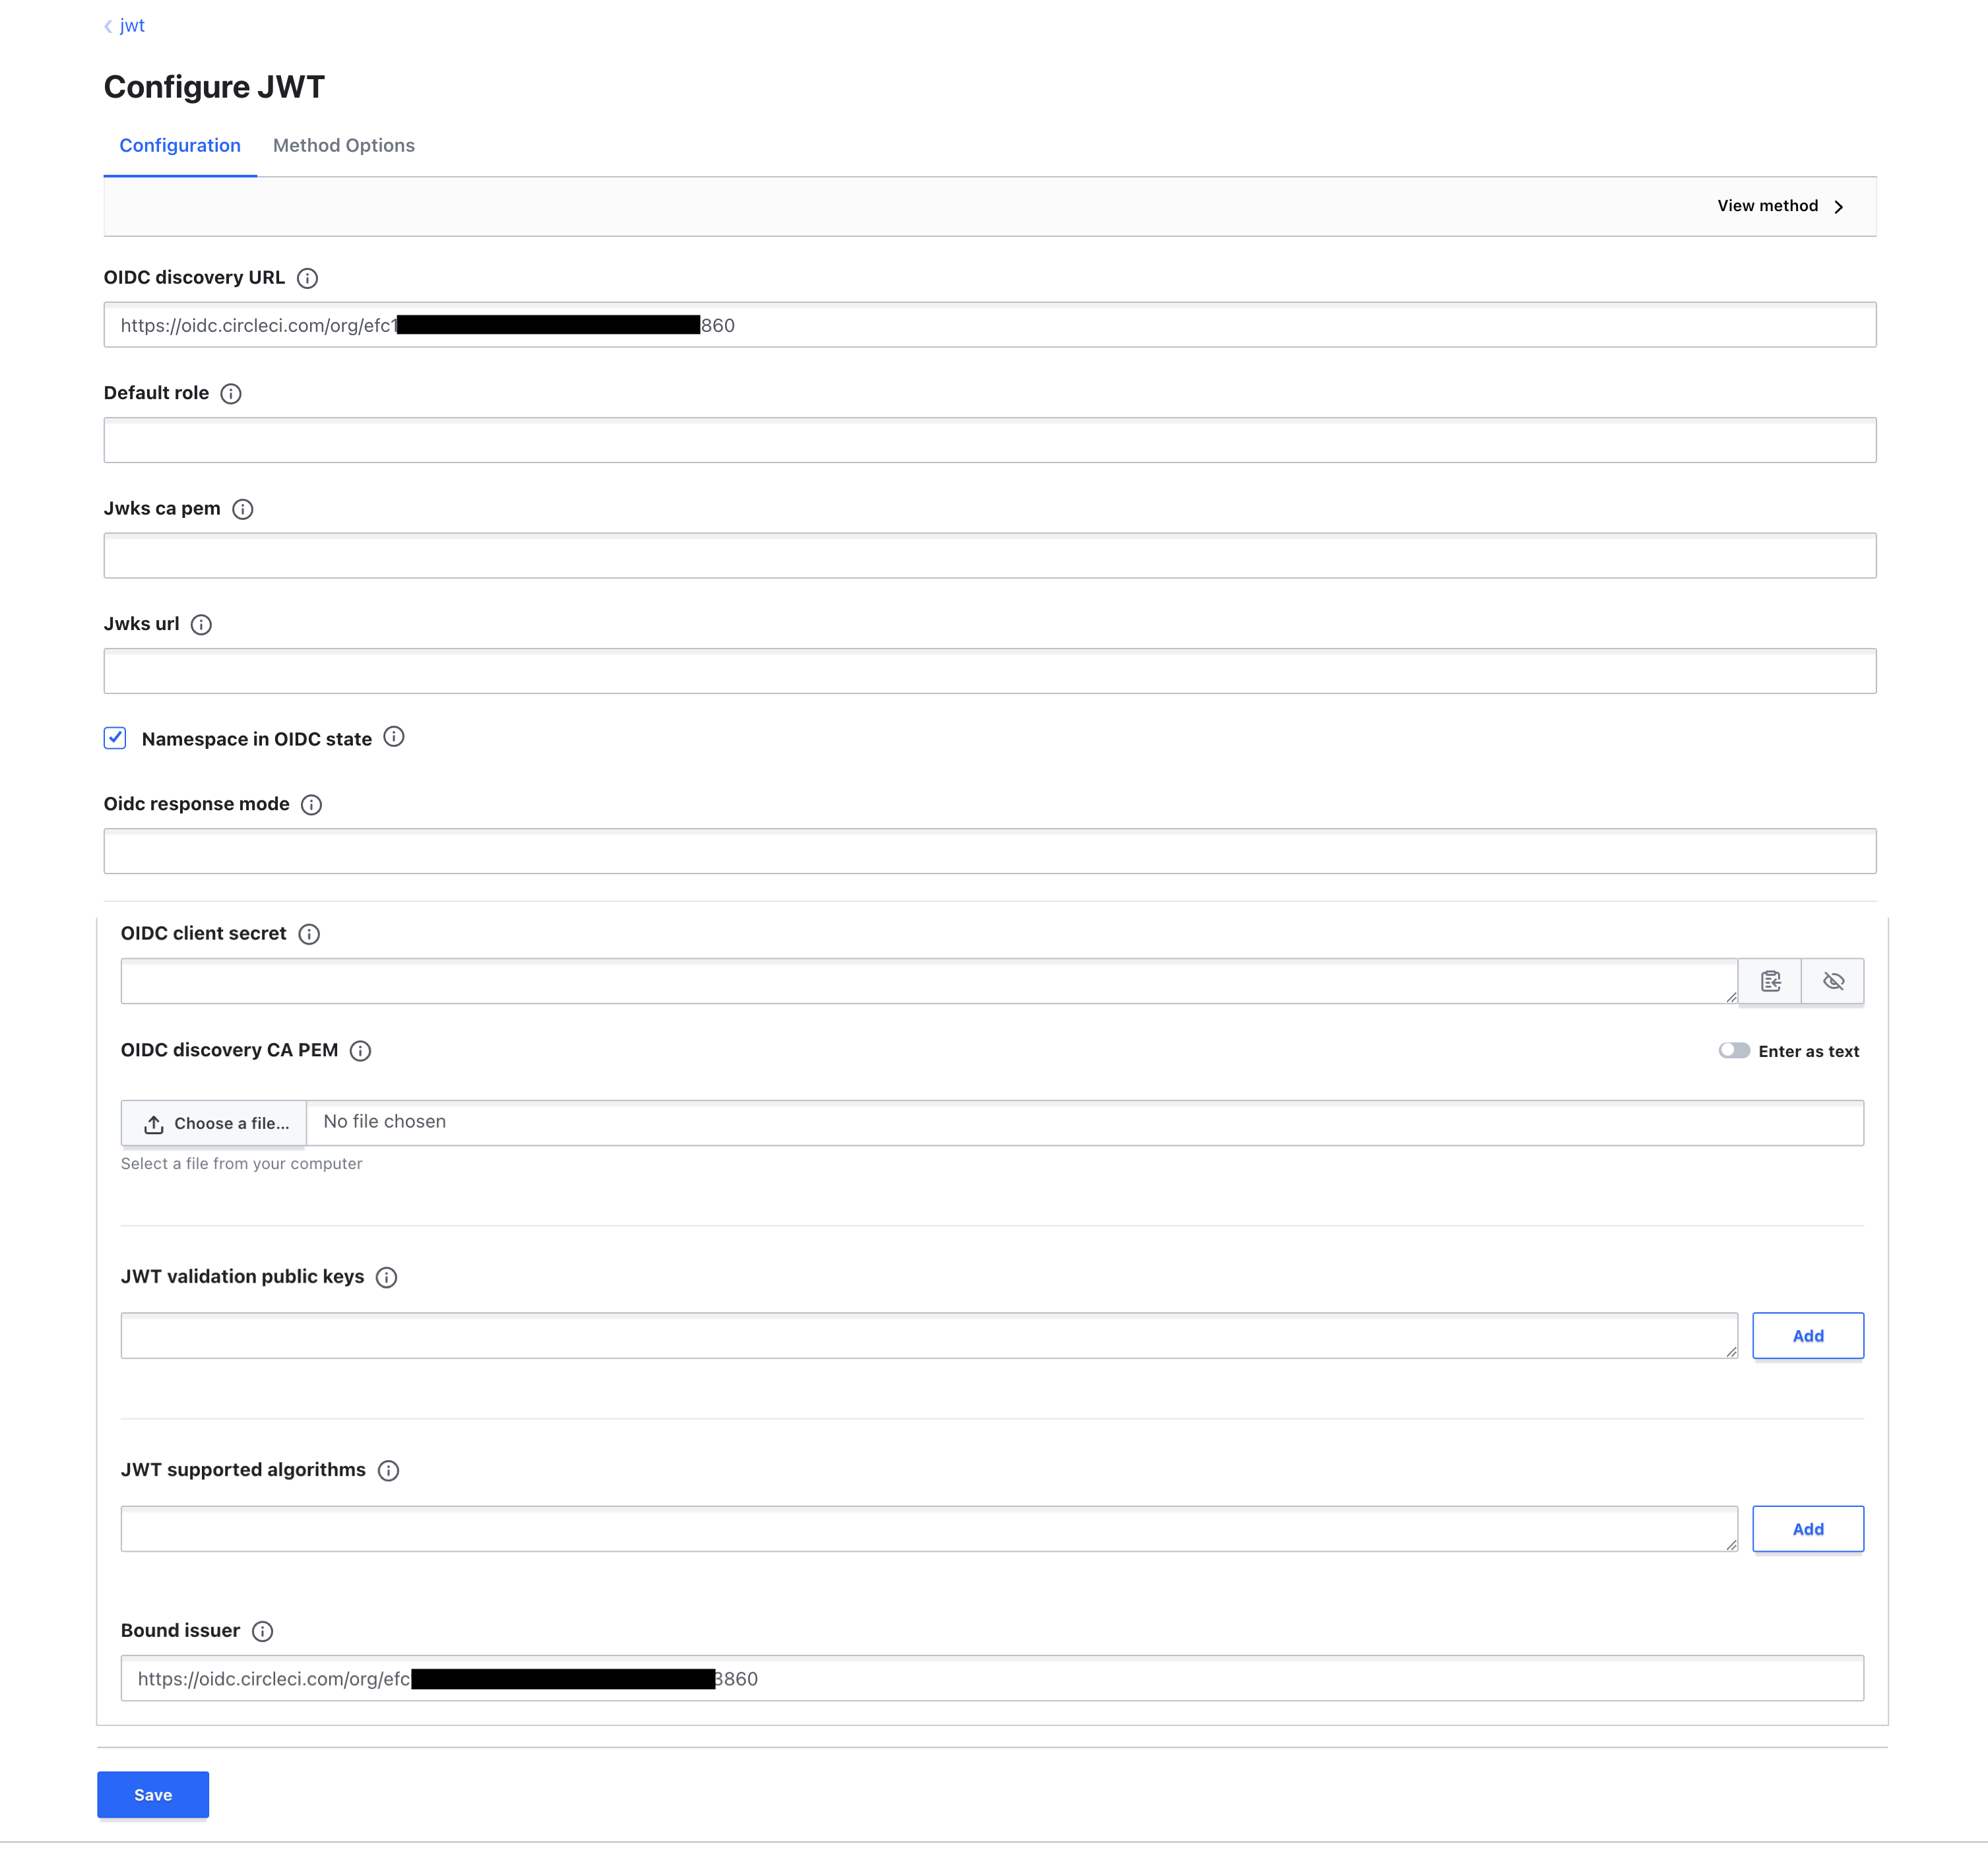
Task: Click the clipboard icon beside the client secret
Action: (x=1770, y=981)
